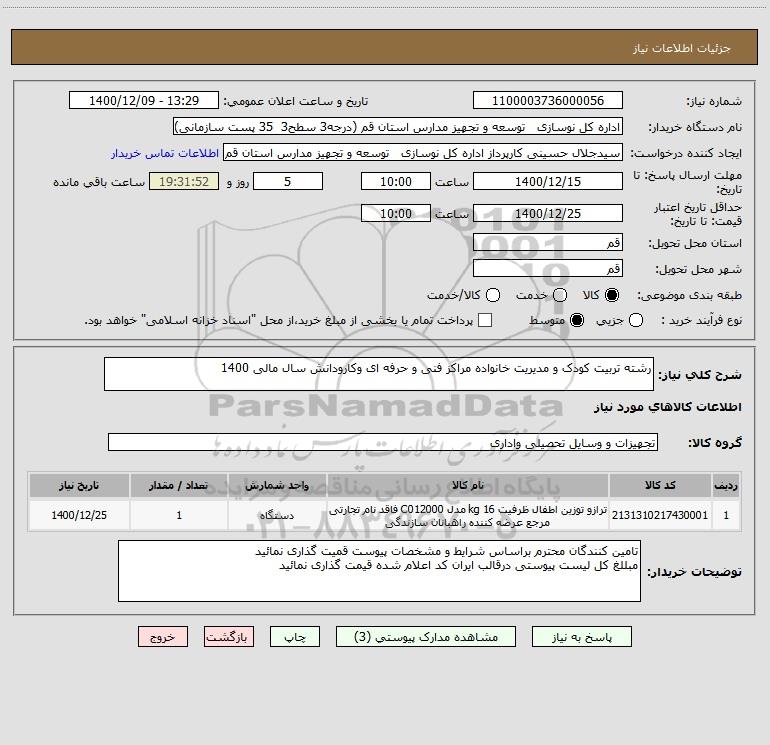Click the buyer organization name field

(398, 127)
